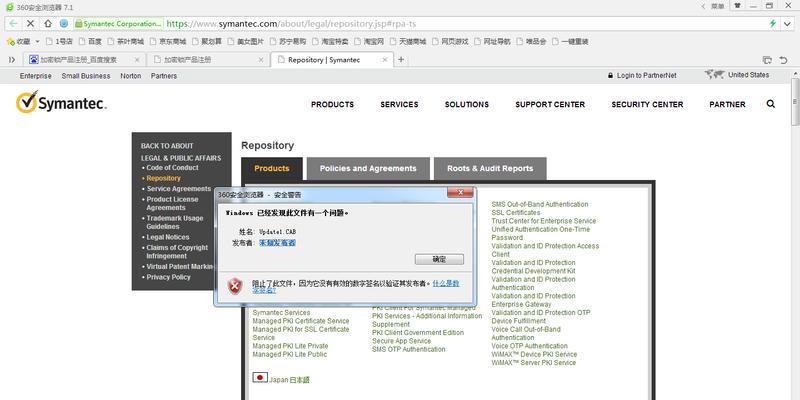This screenshot has width=800, height=400.
Task: Switch to the 加密锁产品注册_百度搜索 tab
Action: tap(84, 60)
